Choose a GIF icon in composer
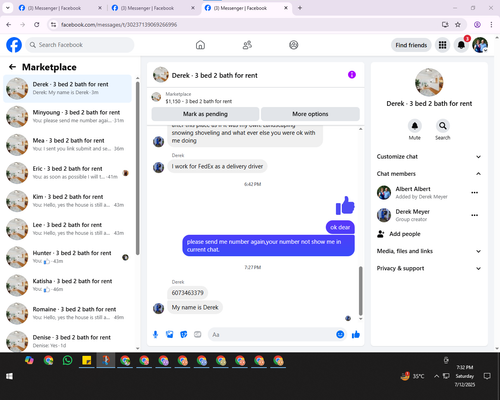 click(x=198, y=334)
